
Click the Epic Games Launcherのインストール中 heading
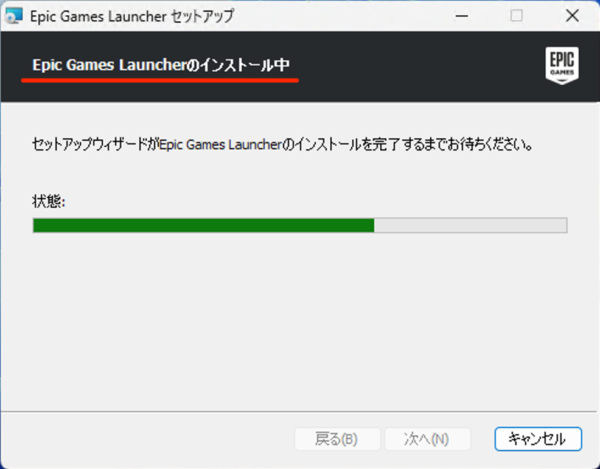pos(161,65)
